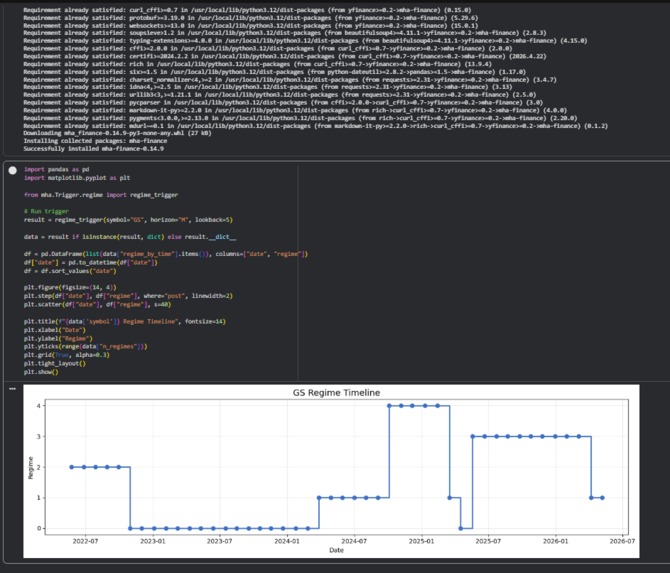
Task: Click the protobuf>=3.19.0 requirement line
Action: point(251,18)
